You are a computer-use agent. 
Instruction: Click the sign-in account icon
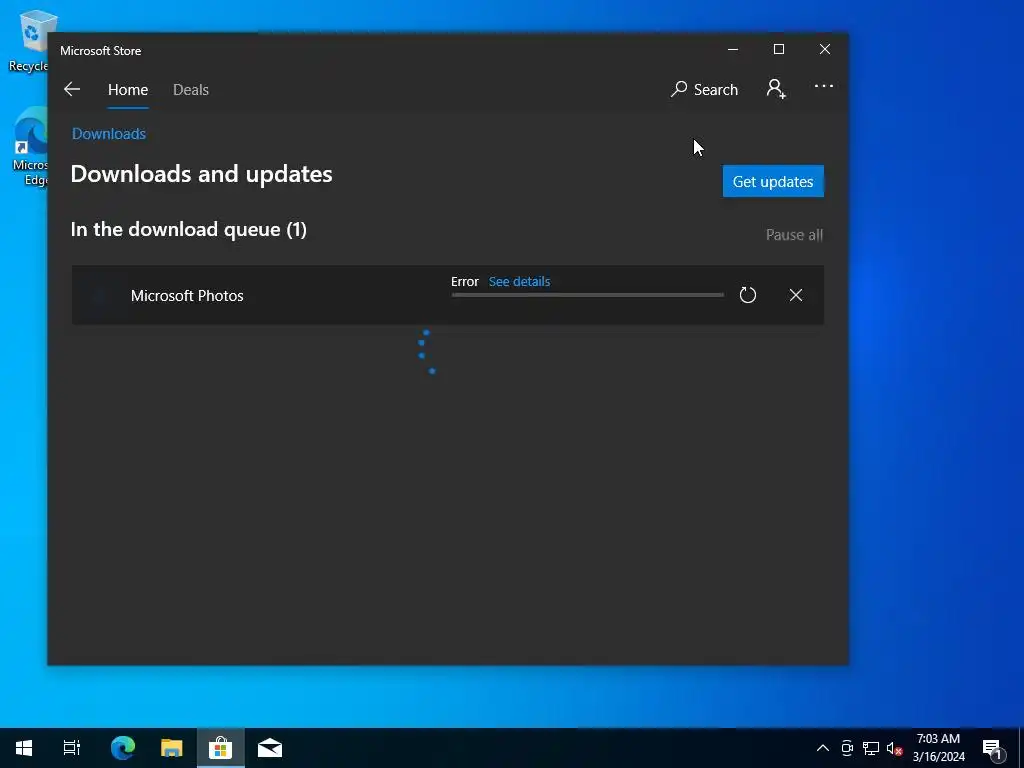[x=776, y=89]
